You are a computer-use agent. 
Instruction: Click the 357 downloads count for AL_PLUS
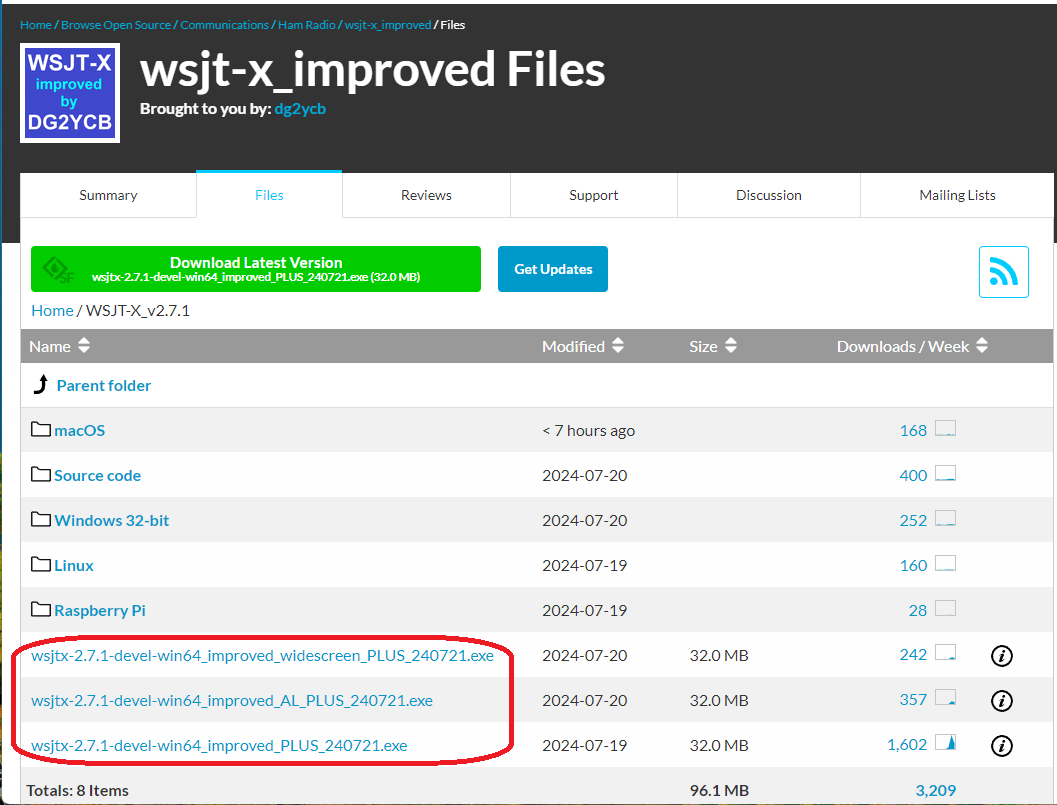point(913,699)
